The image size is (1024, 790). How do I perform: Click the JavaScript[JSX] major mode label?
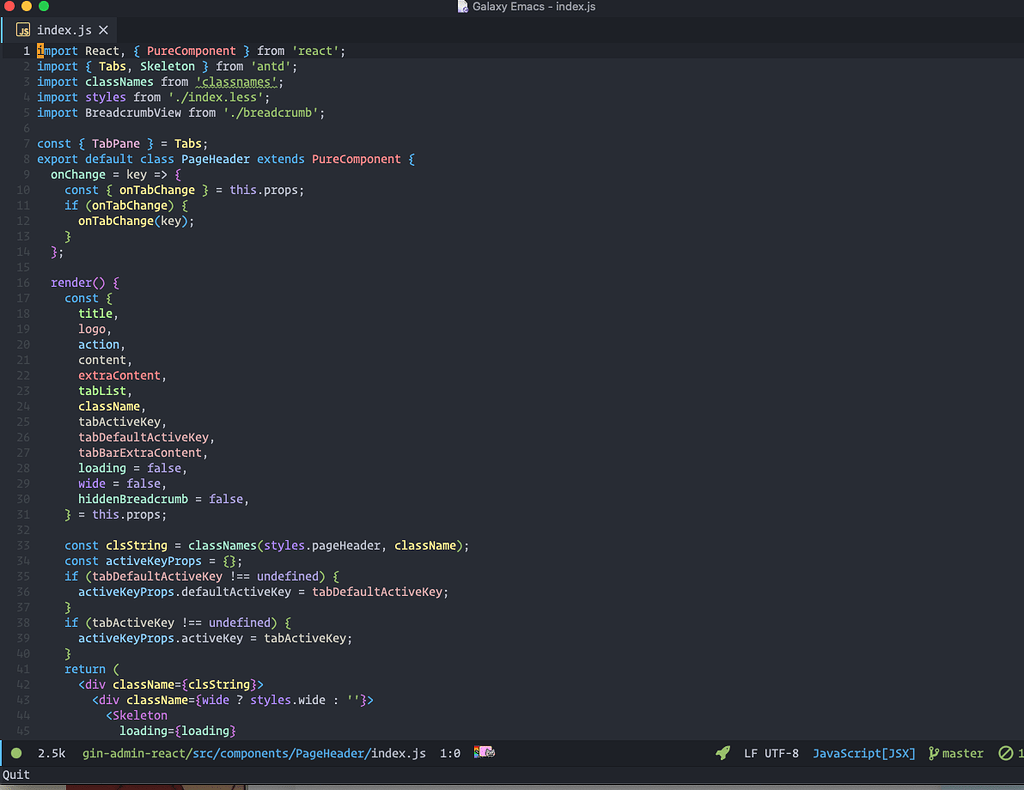click(863, 753)
